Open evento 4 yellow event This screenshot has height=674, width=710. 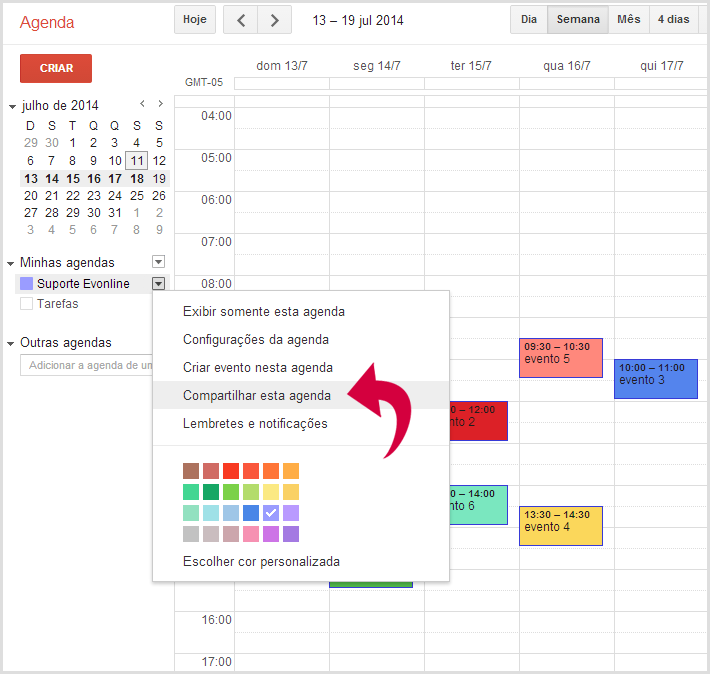pos(561,526)
